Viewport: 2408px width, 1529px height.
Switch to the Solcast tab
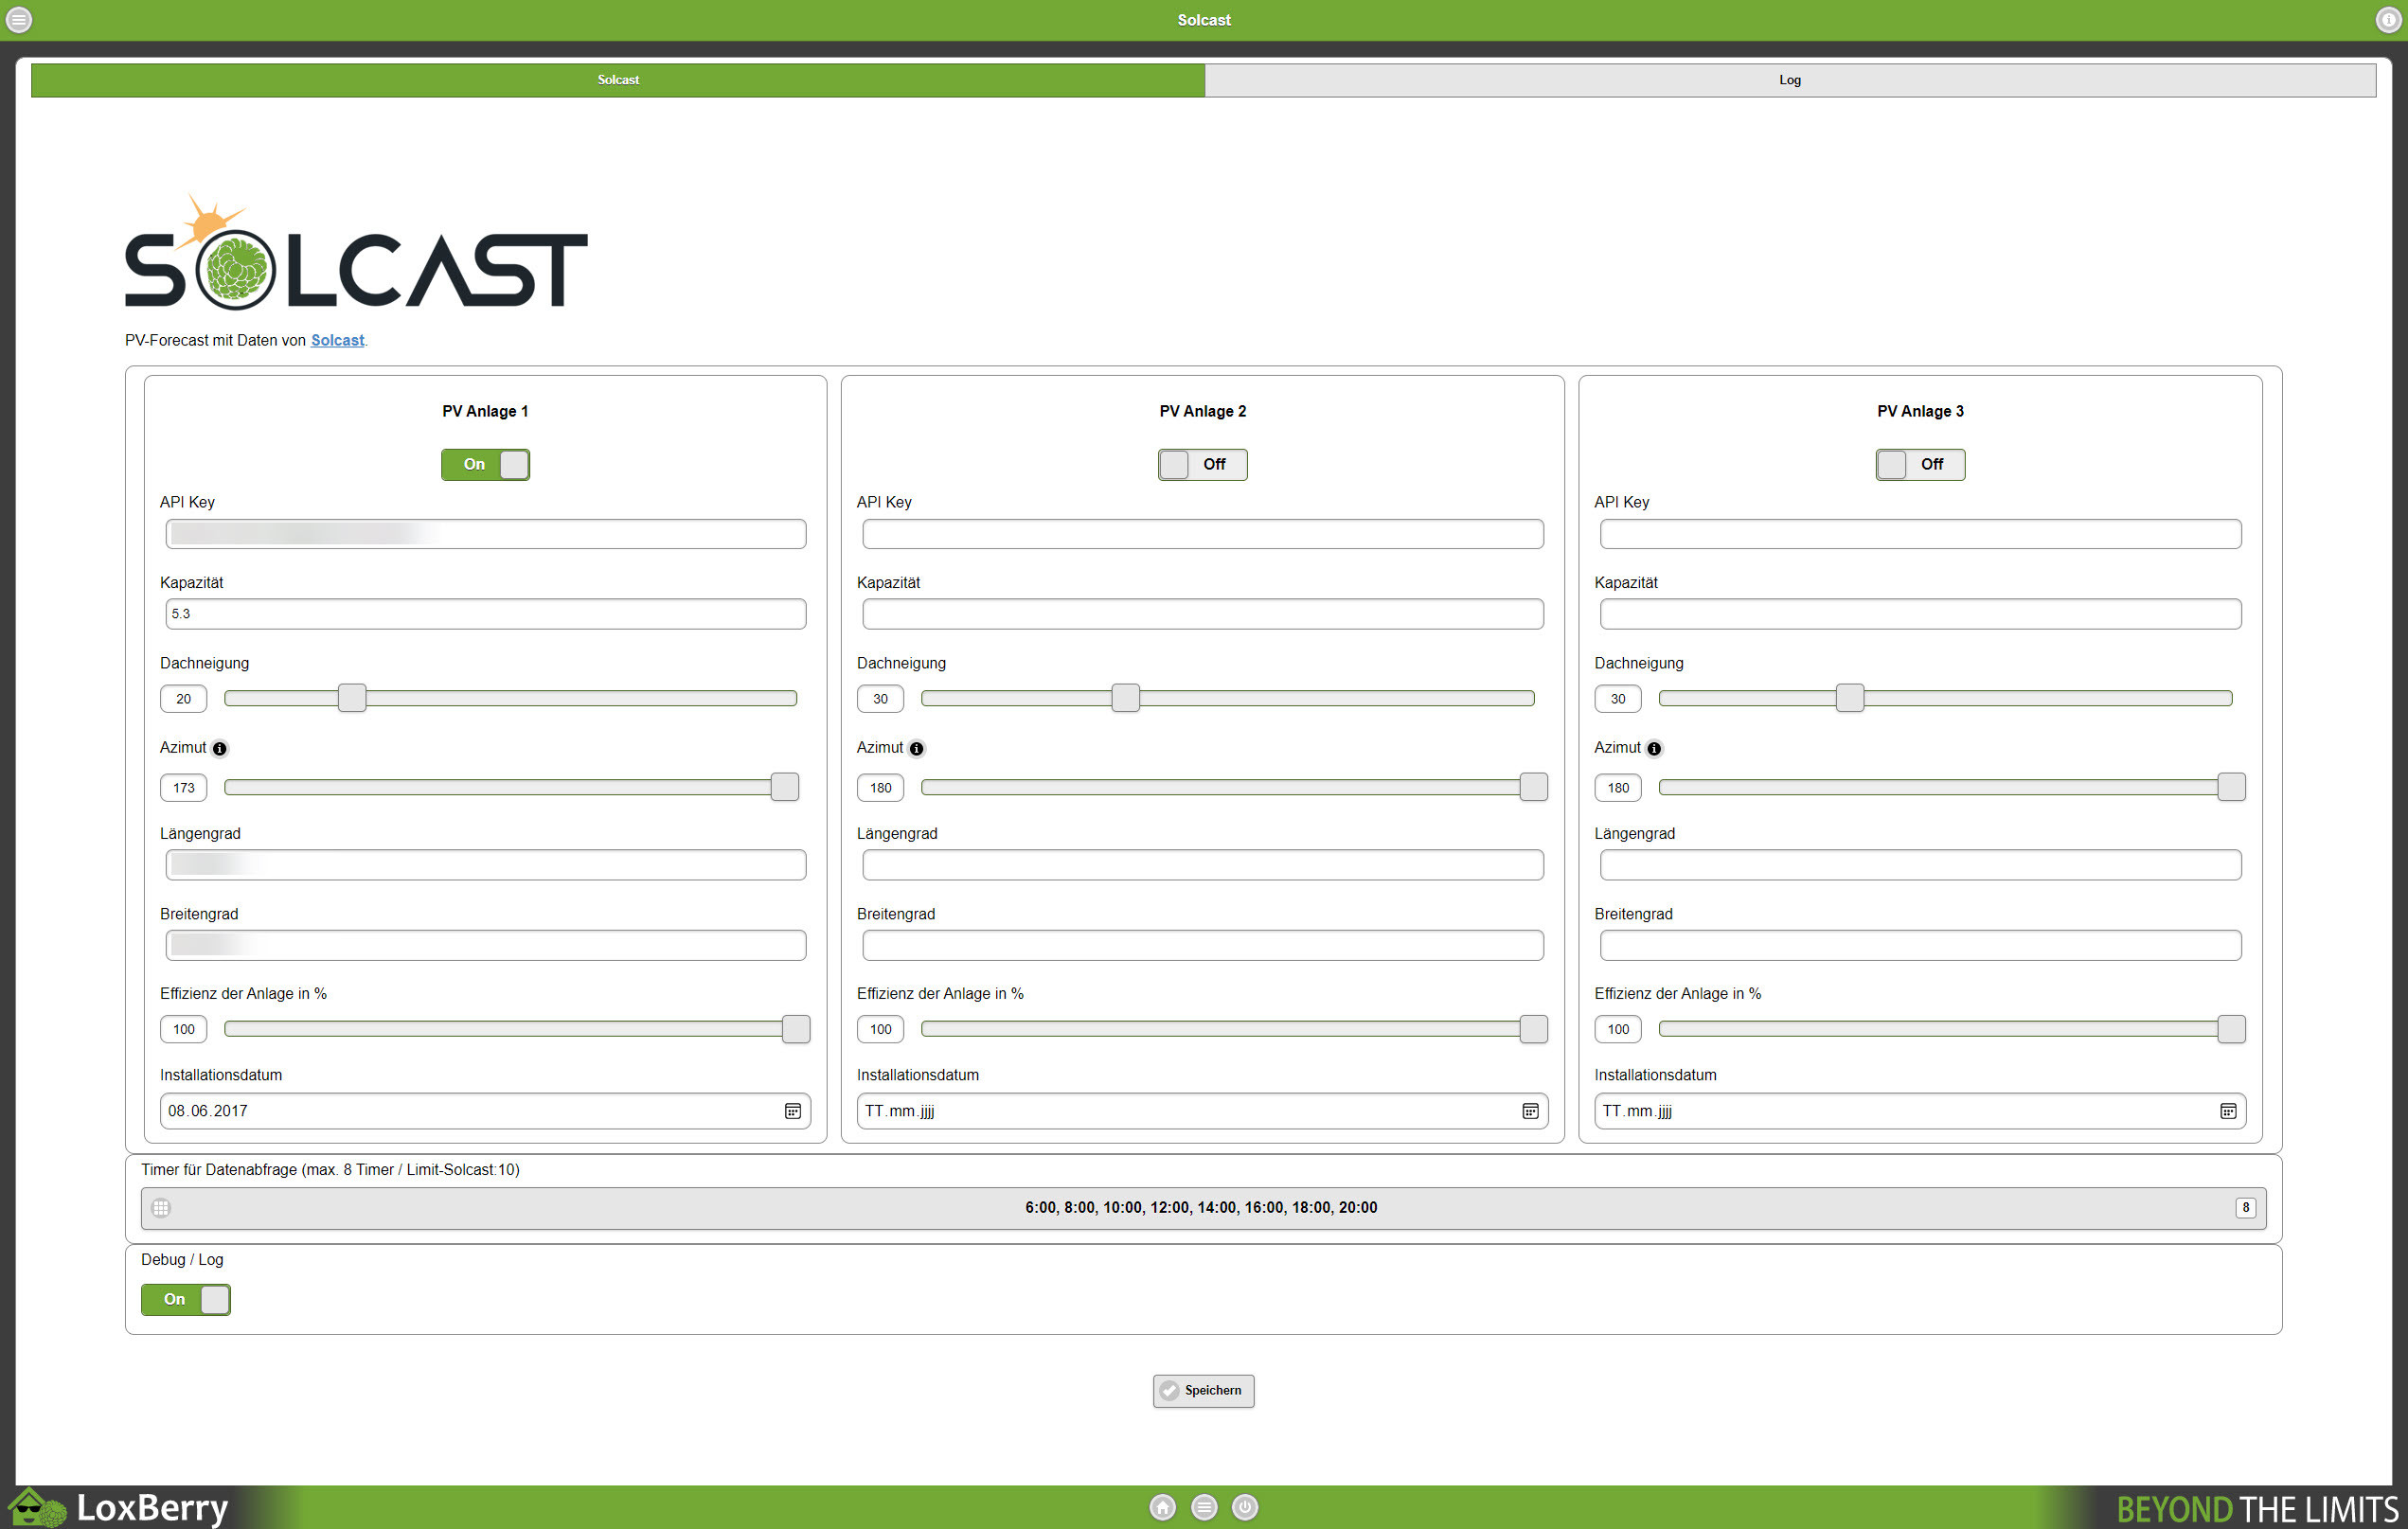(x=618, y=80)
